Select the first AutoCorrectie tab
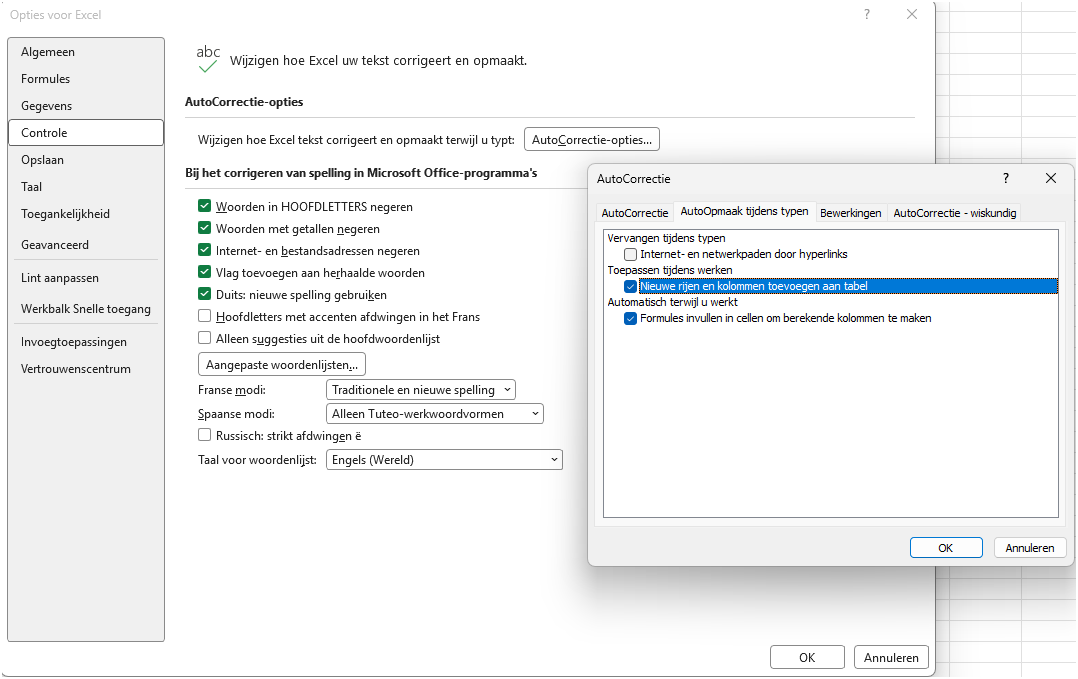This screenshot has height=679, width=1078. click(635, 213)
